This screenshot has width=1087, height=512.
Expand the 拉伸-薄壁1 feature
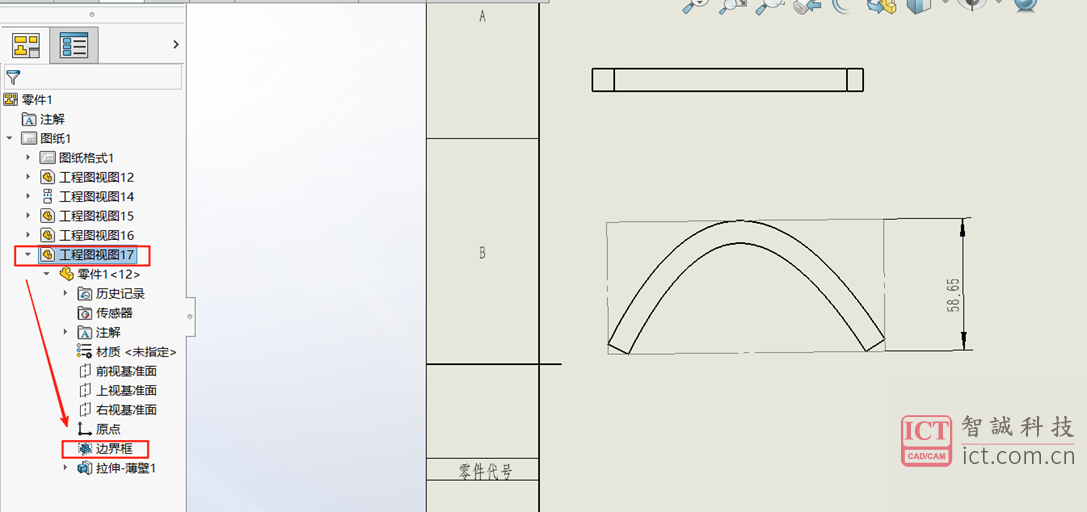point(66,467)
